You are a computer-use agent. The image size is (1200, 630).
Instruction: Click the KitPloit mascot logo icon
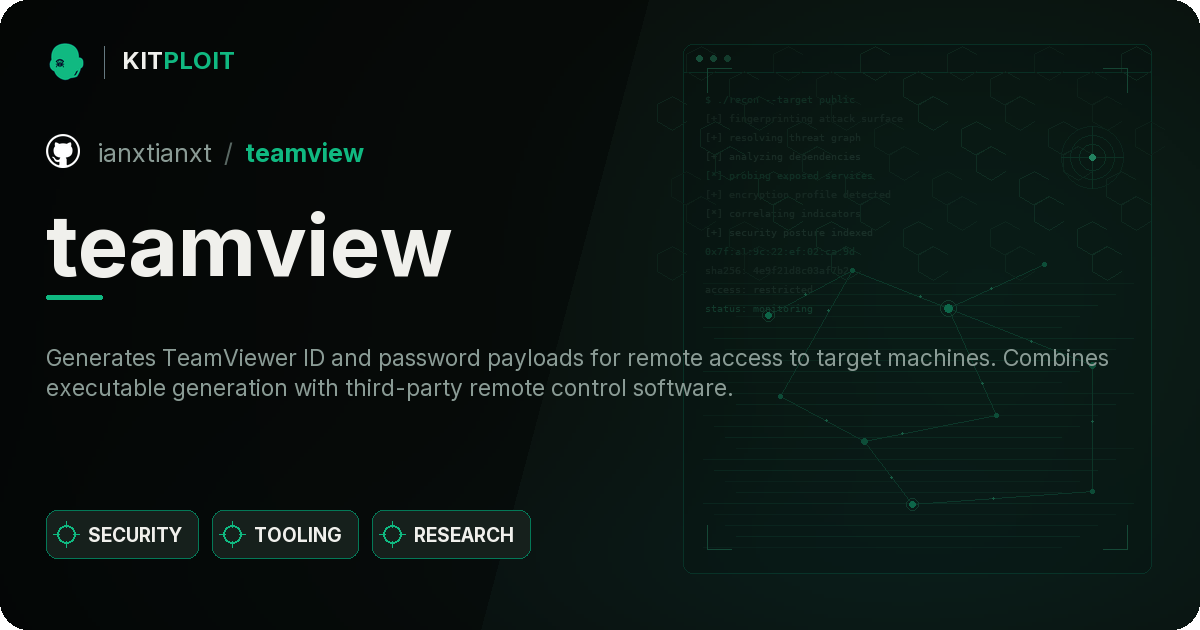click(x=66, y=62)
